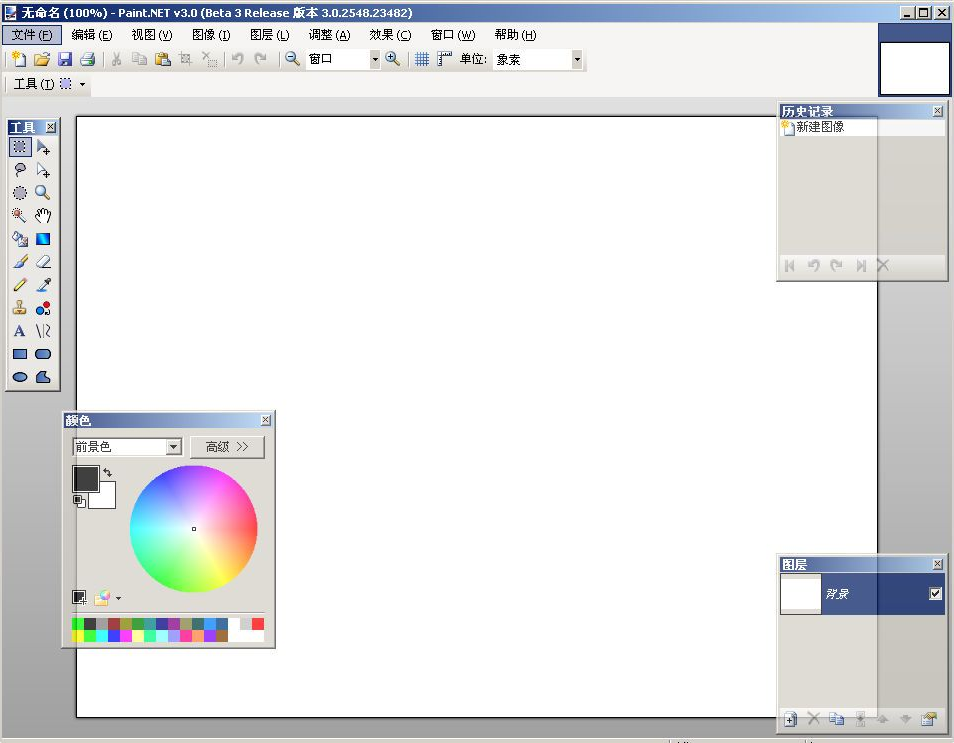Swap foreground and background colors

coord(108,472)
